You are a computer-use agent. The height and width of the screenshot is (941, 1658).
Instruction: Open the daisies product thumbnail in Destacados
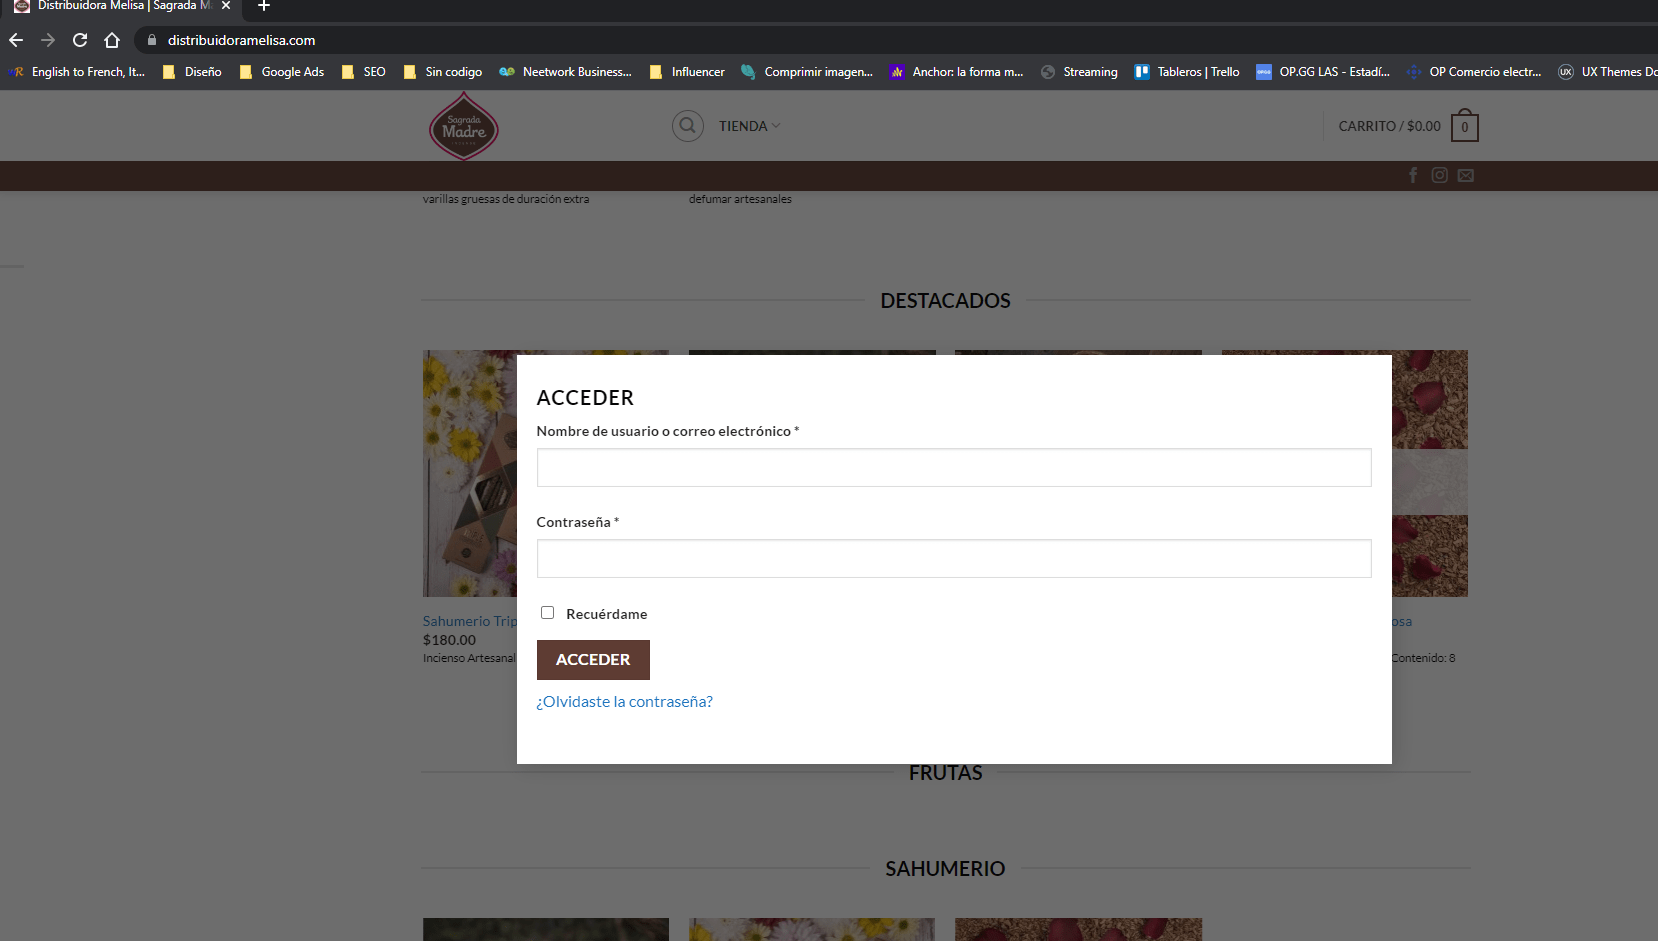[x=470, y=473]
